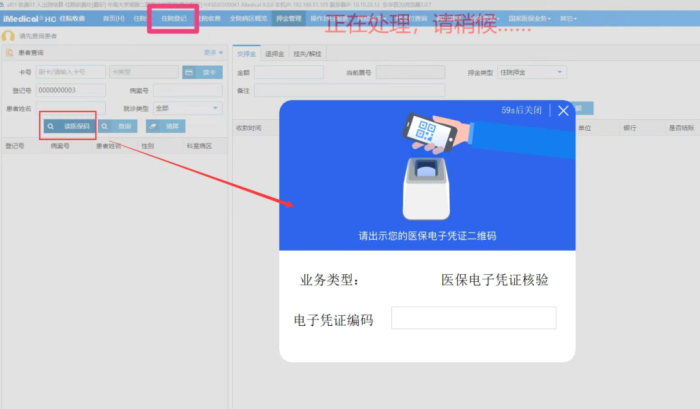This screenshot has width=700, height=409.
Task: Click the 读卡 card reader button
Action: 202,72
